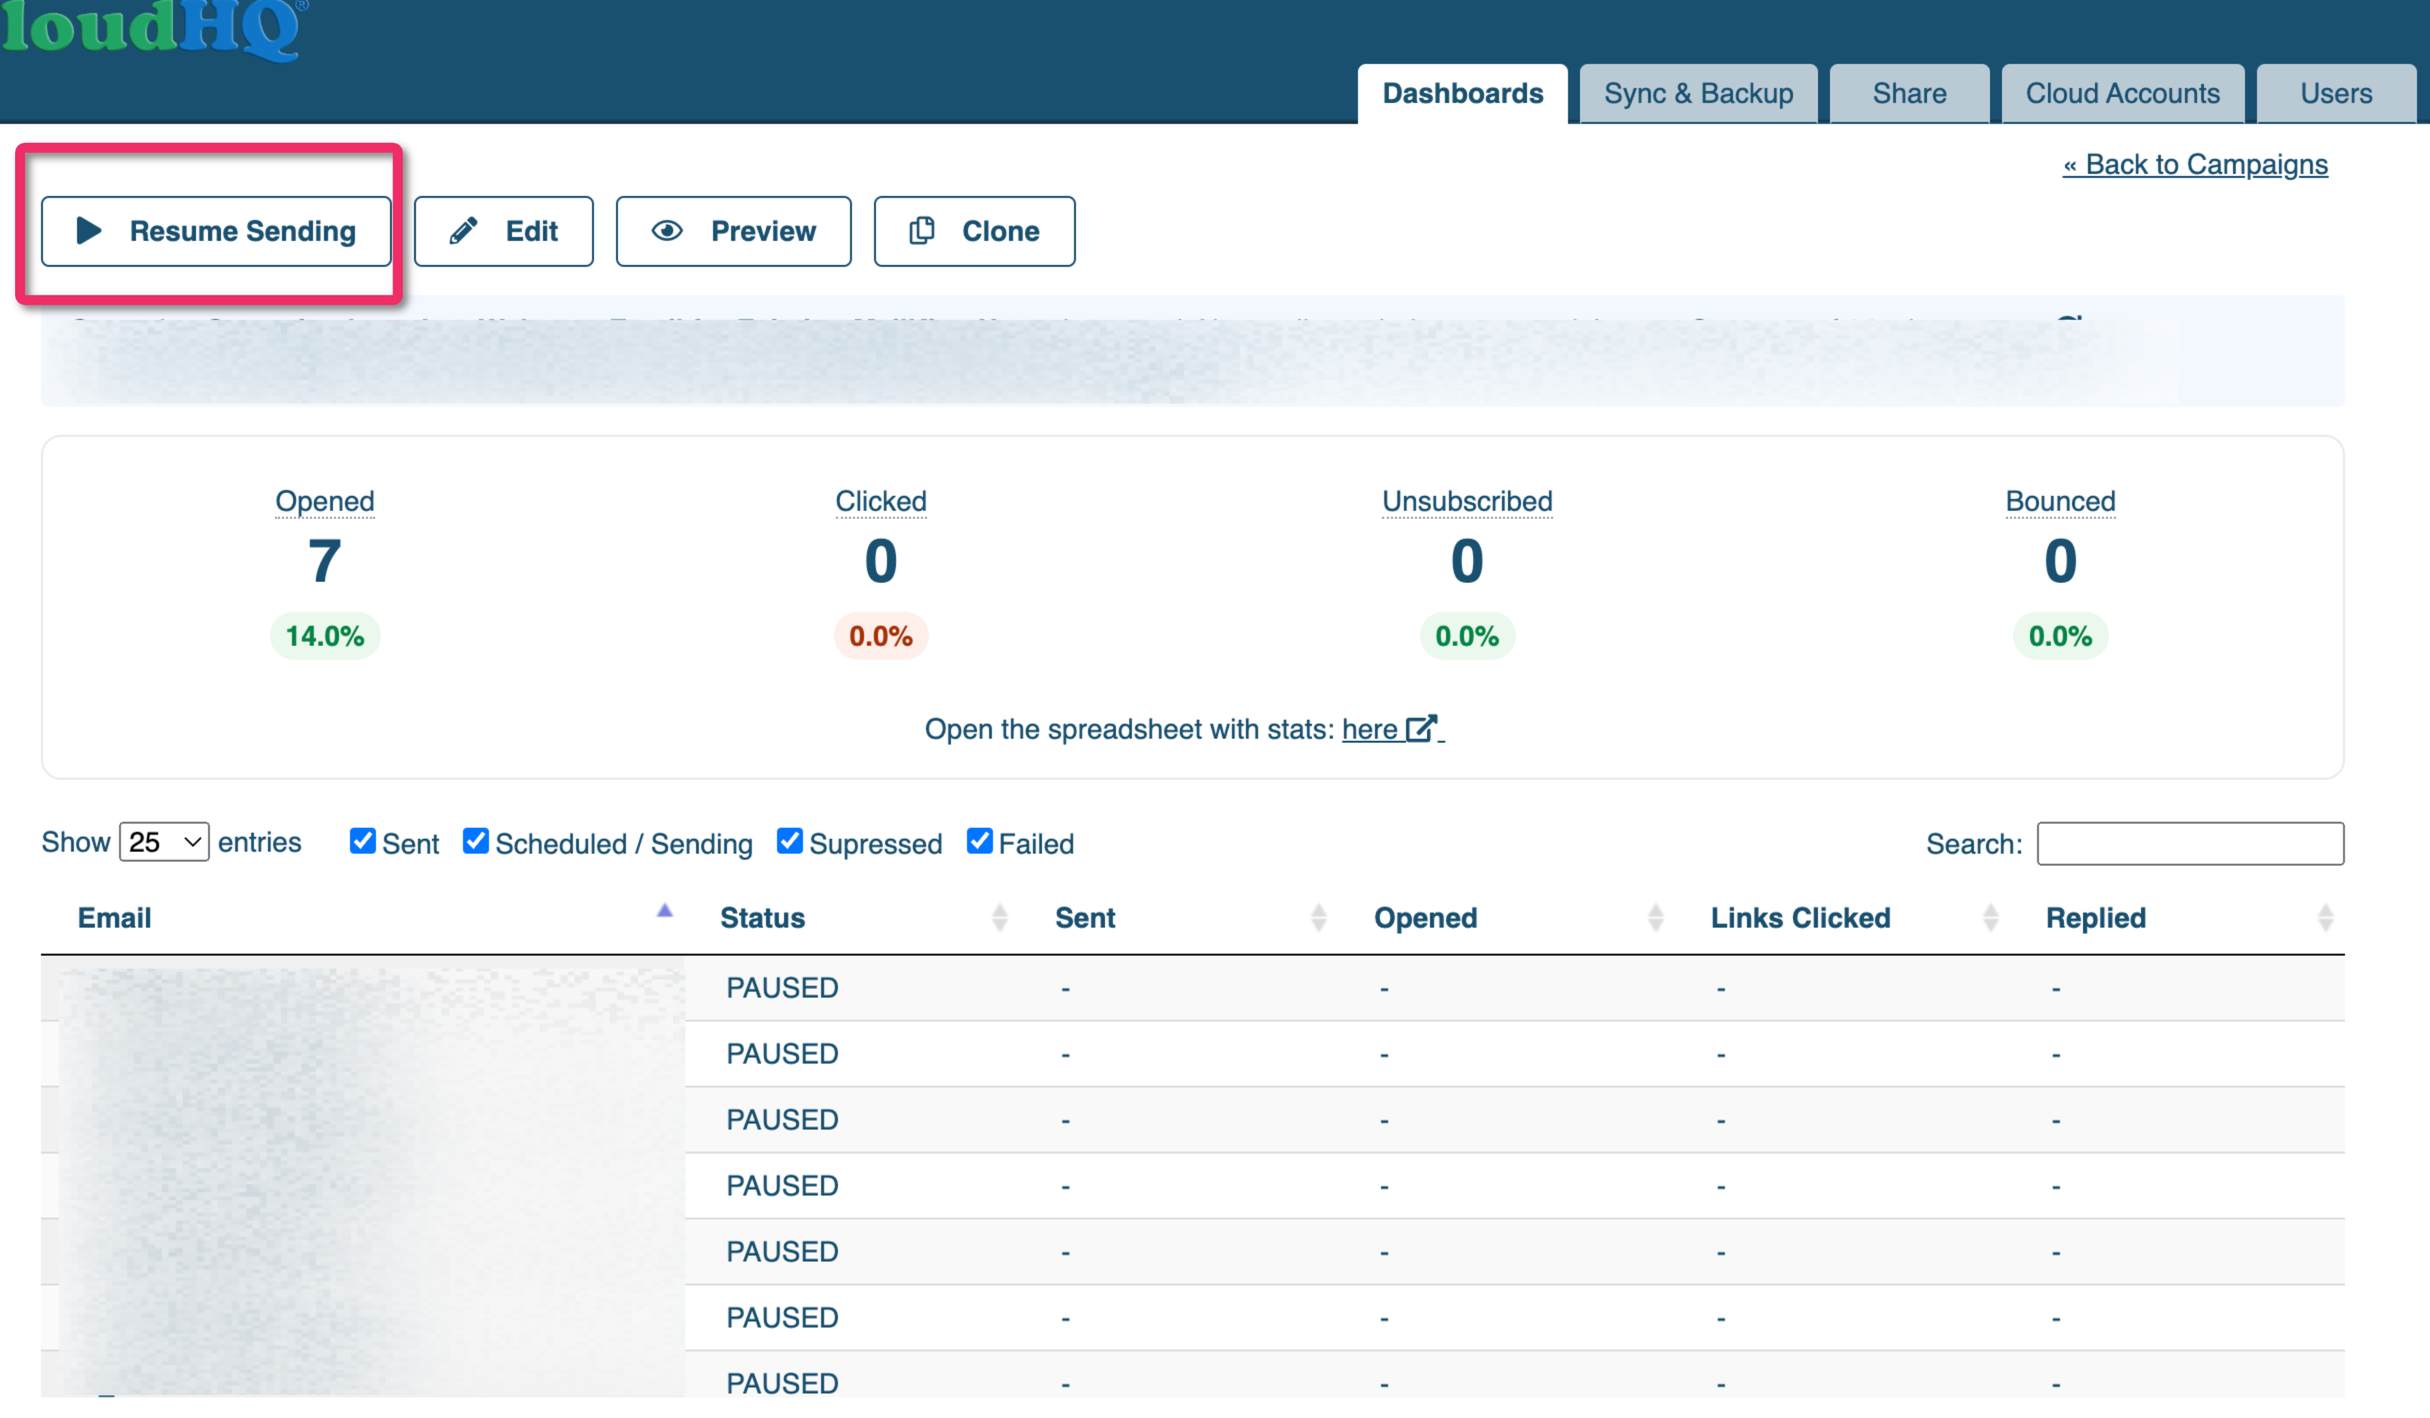Sort by Opened column arrows
Screen dimensions: 2430x1418
point(1655,918)
